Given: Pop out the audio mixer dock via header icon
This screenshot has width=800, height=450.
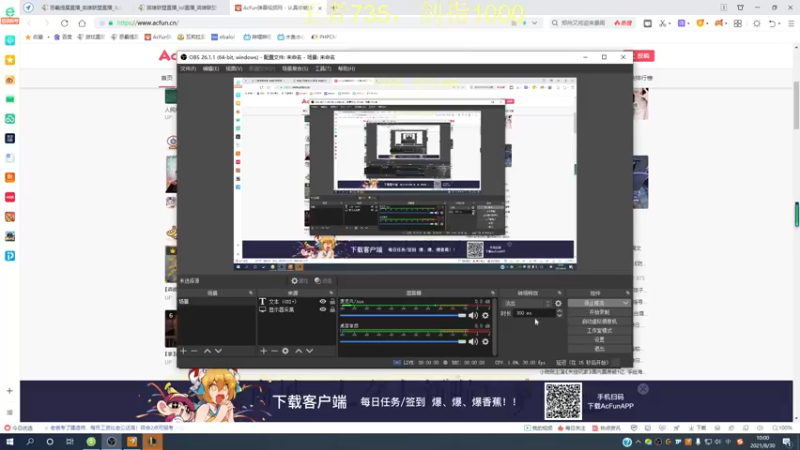Looking at the screenshot, I should [493, 293].
